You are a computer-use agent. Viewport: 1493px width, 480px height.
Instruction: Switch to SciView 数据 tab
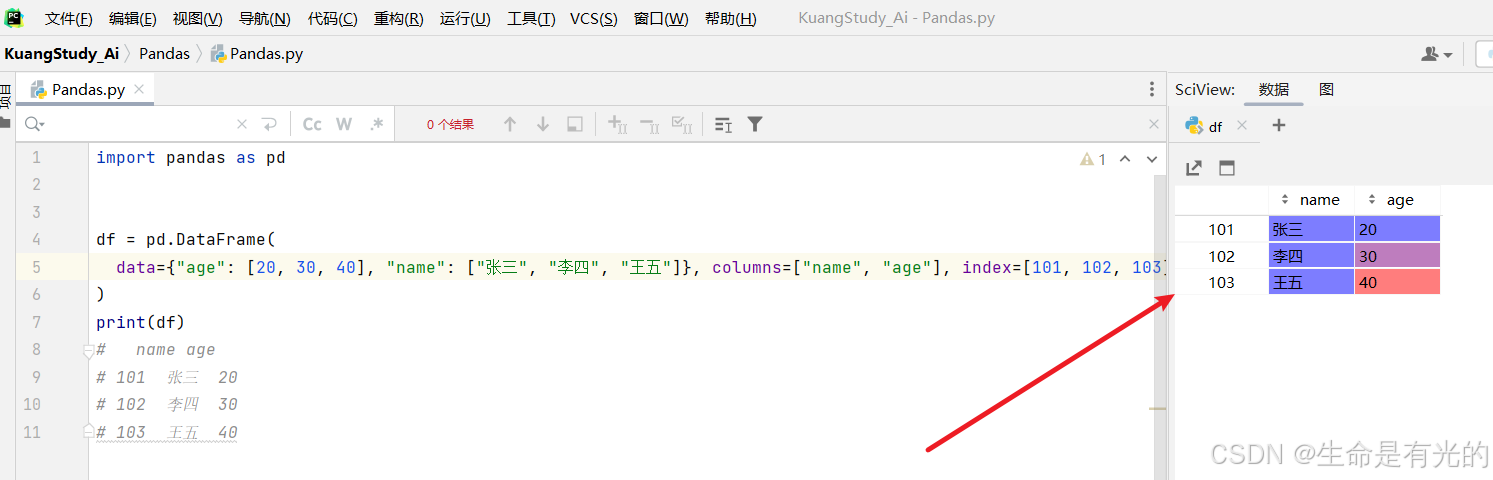1274,89
